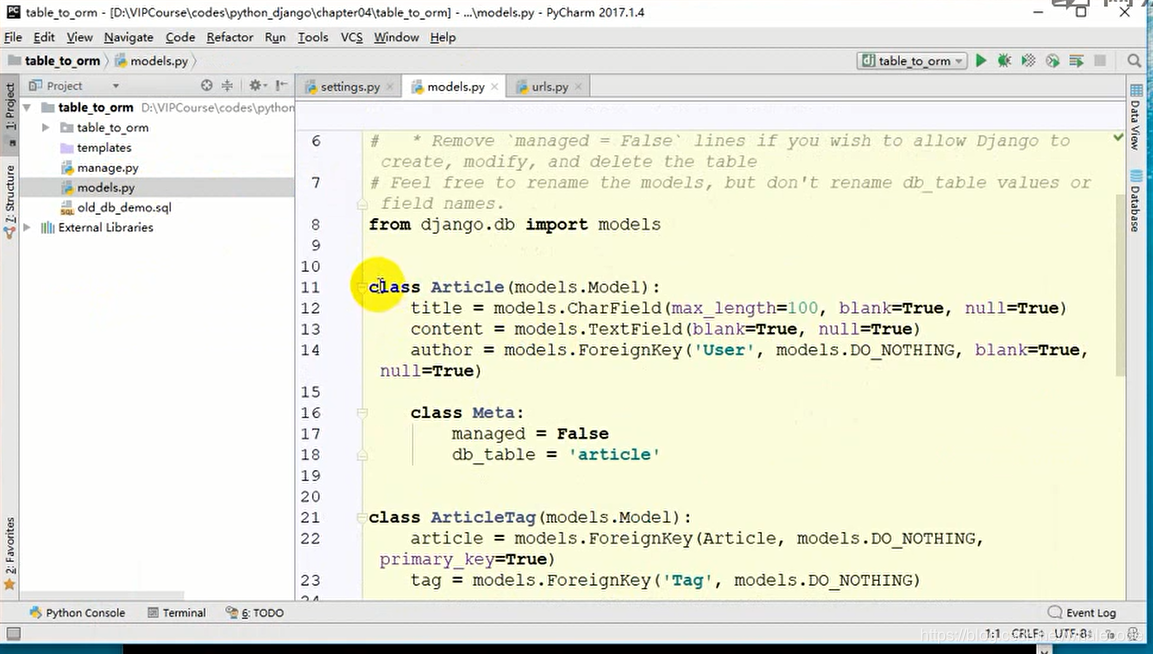Fold the Meta class at line 16
Viewport: 1153px width, 654px height.
point(362,413)
